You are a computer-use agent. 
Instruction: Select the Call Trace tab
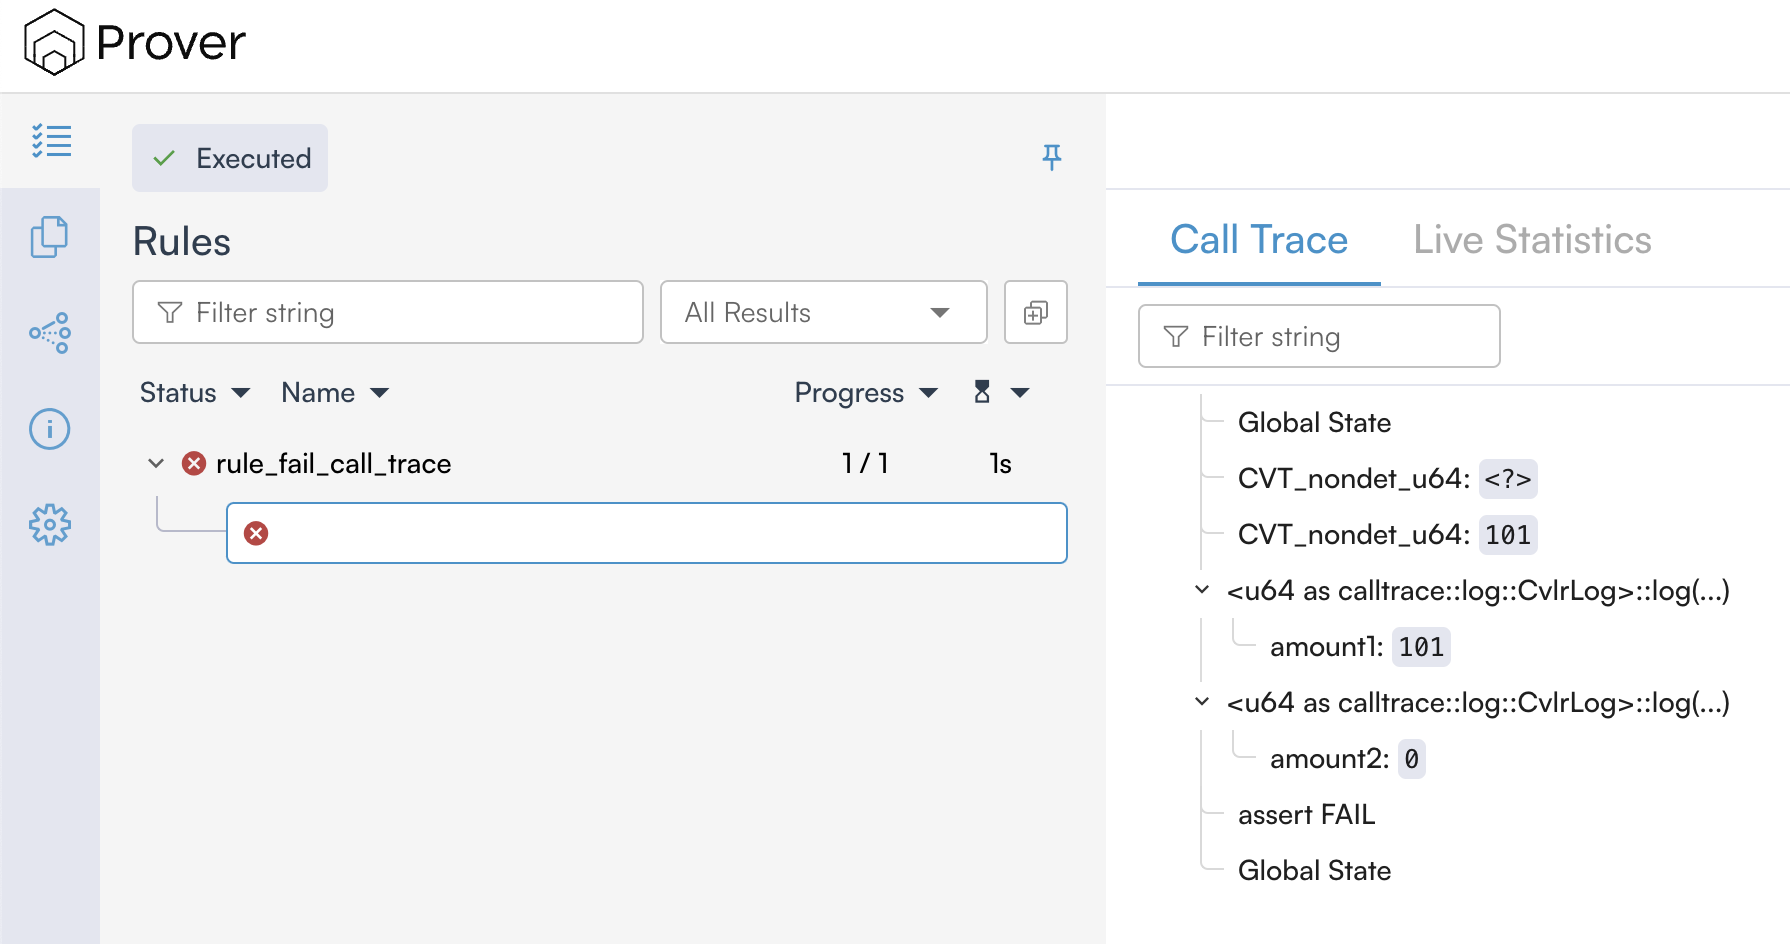click(x=1258, y=239)
